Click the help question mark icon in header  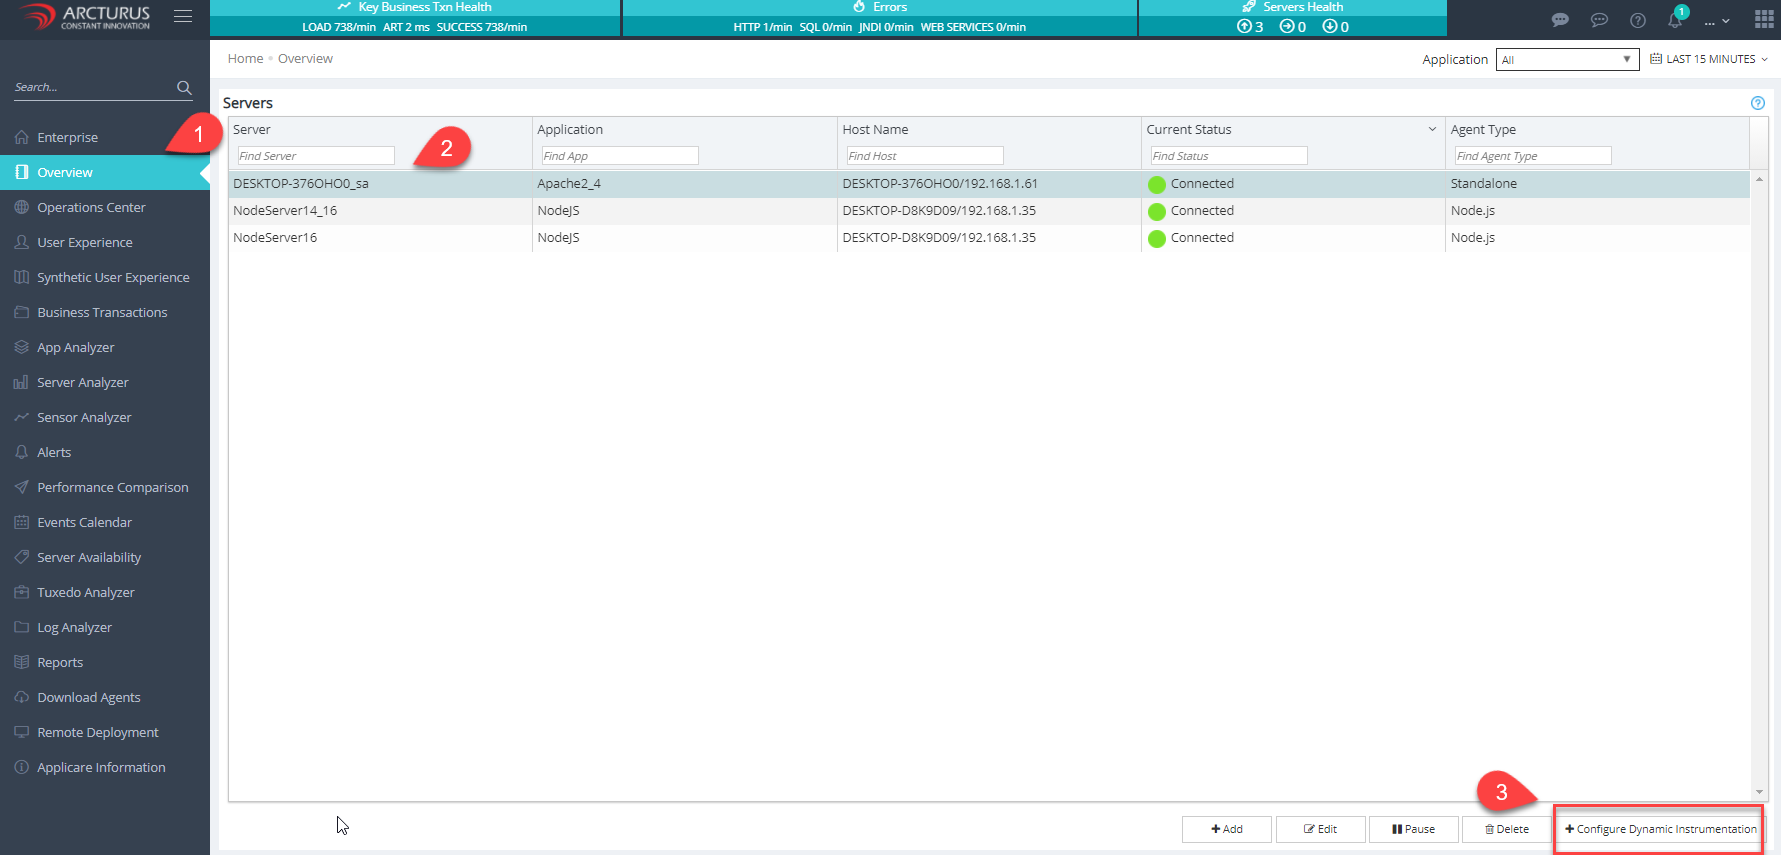1637,20
